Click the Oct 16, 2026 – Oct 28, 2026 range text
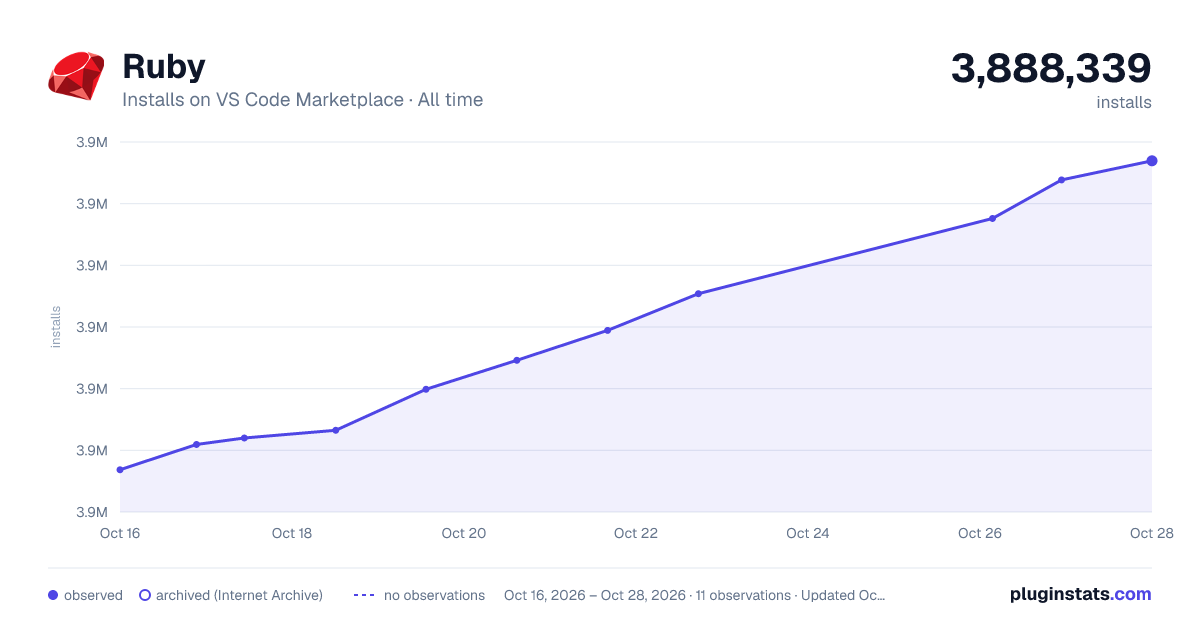Screen dimensions: 1200x630 [595, 595]
